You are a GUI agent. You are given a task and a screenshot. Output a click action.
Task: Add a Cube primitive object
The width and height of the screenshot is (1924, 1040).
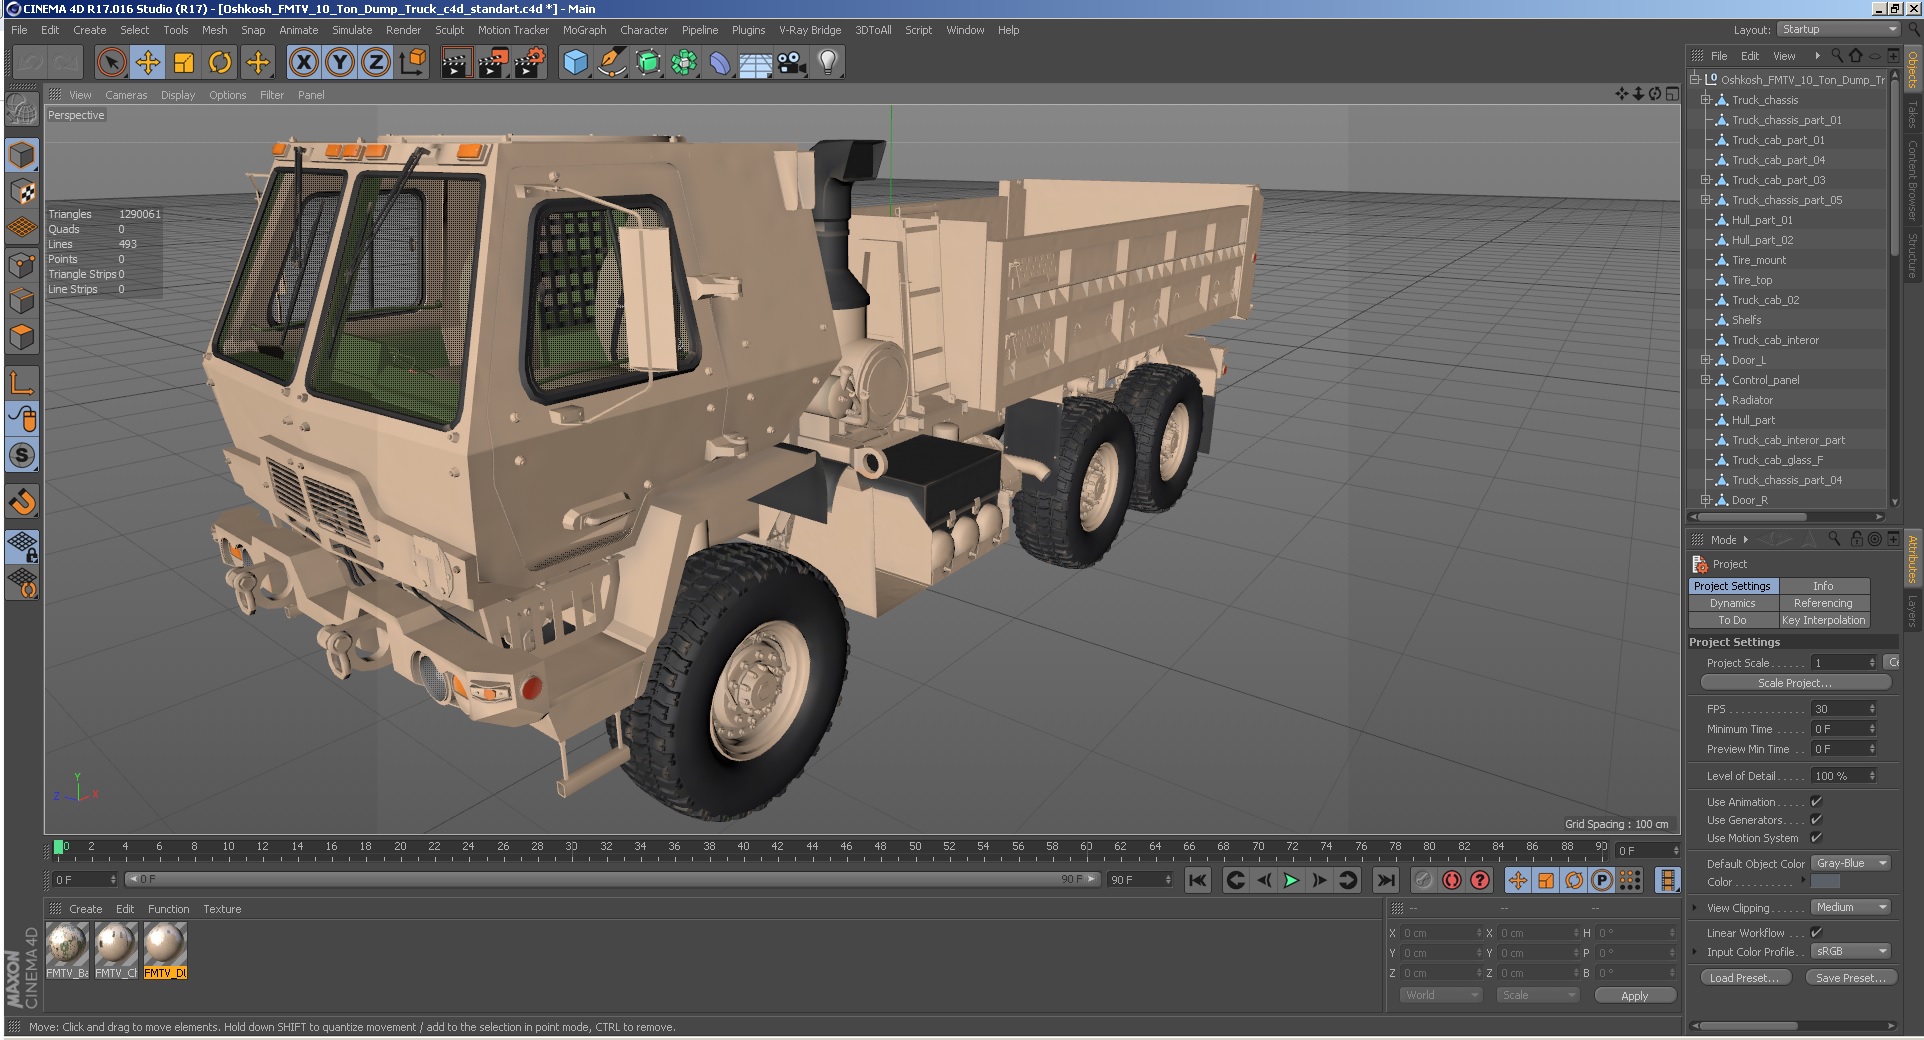coord(576,63)
